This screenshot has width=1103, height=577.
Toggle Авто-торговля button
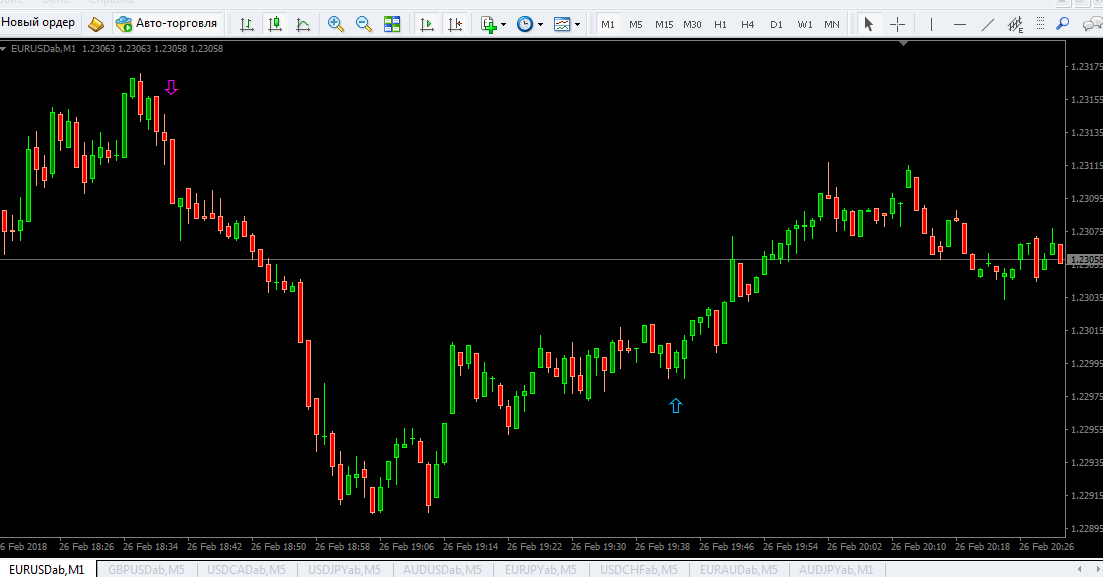click(x=167, y=23)
